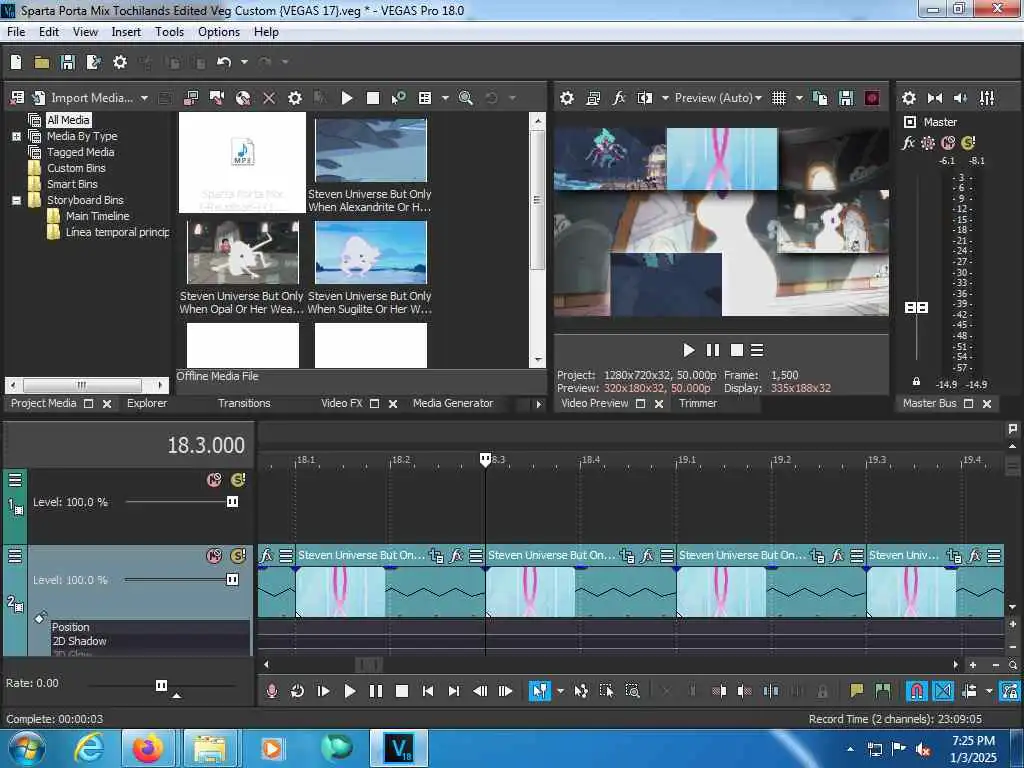The image size is (1024, 768).
Task: Select the Steven Universe Opal media thumbnail
Action: pyautogui.click(x=242, y=252)
